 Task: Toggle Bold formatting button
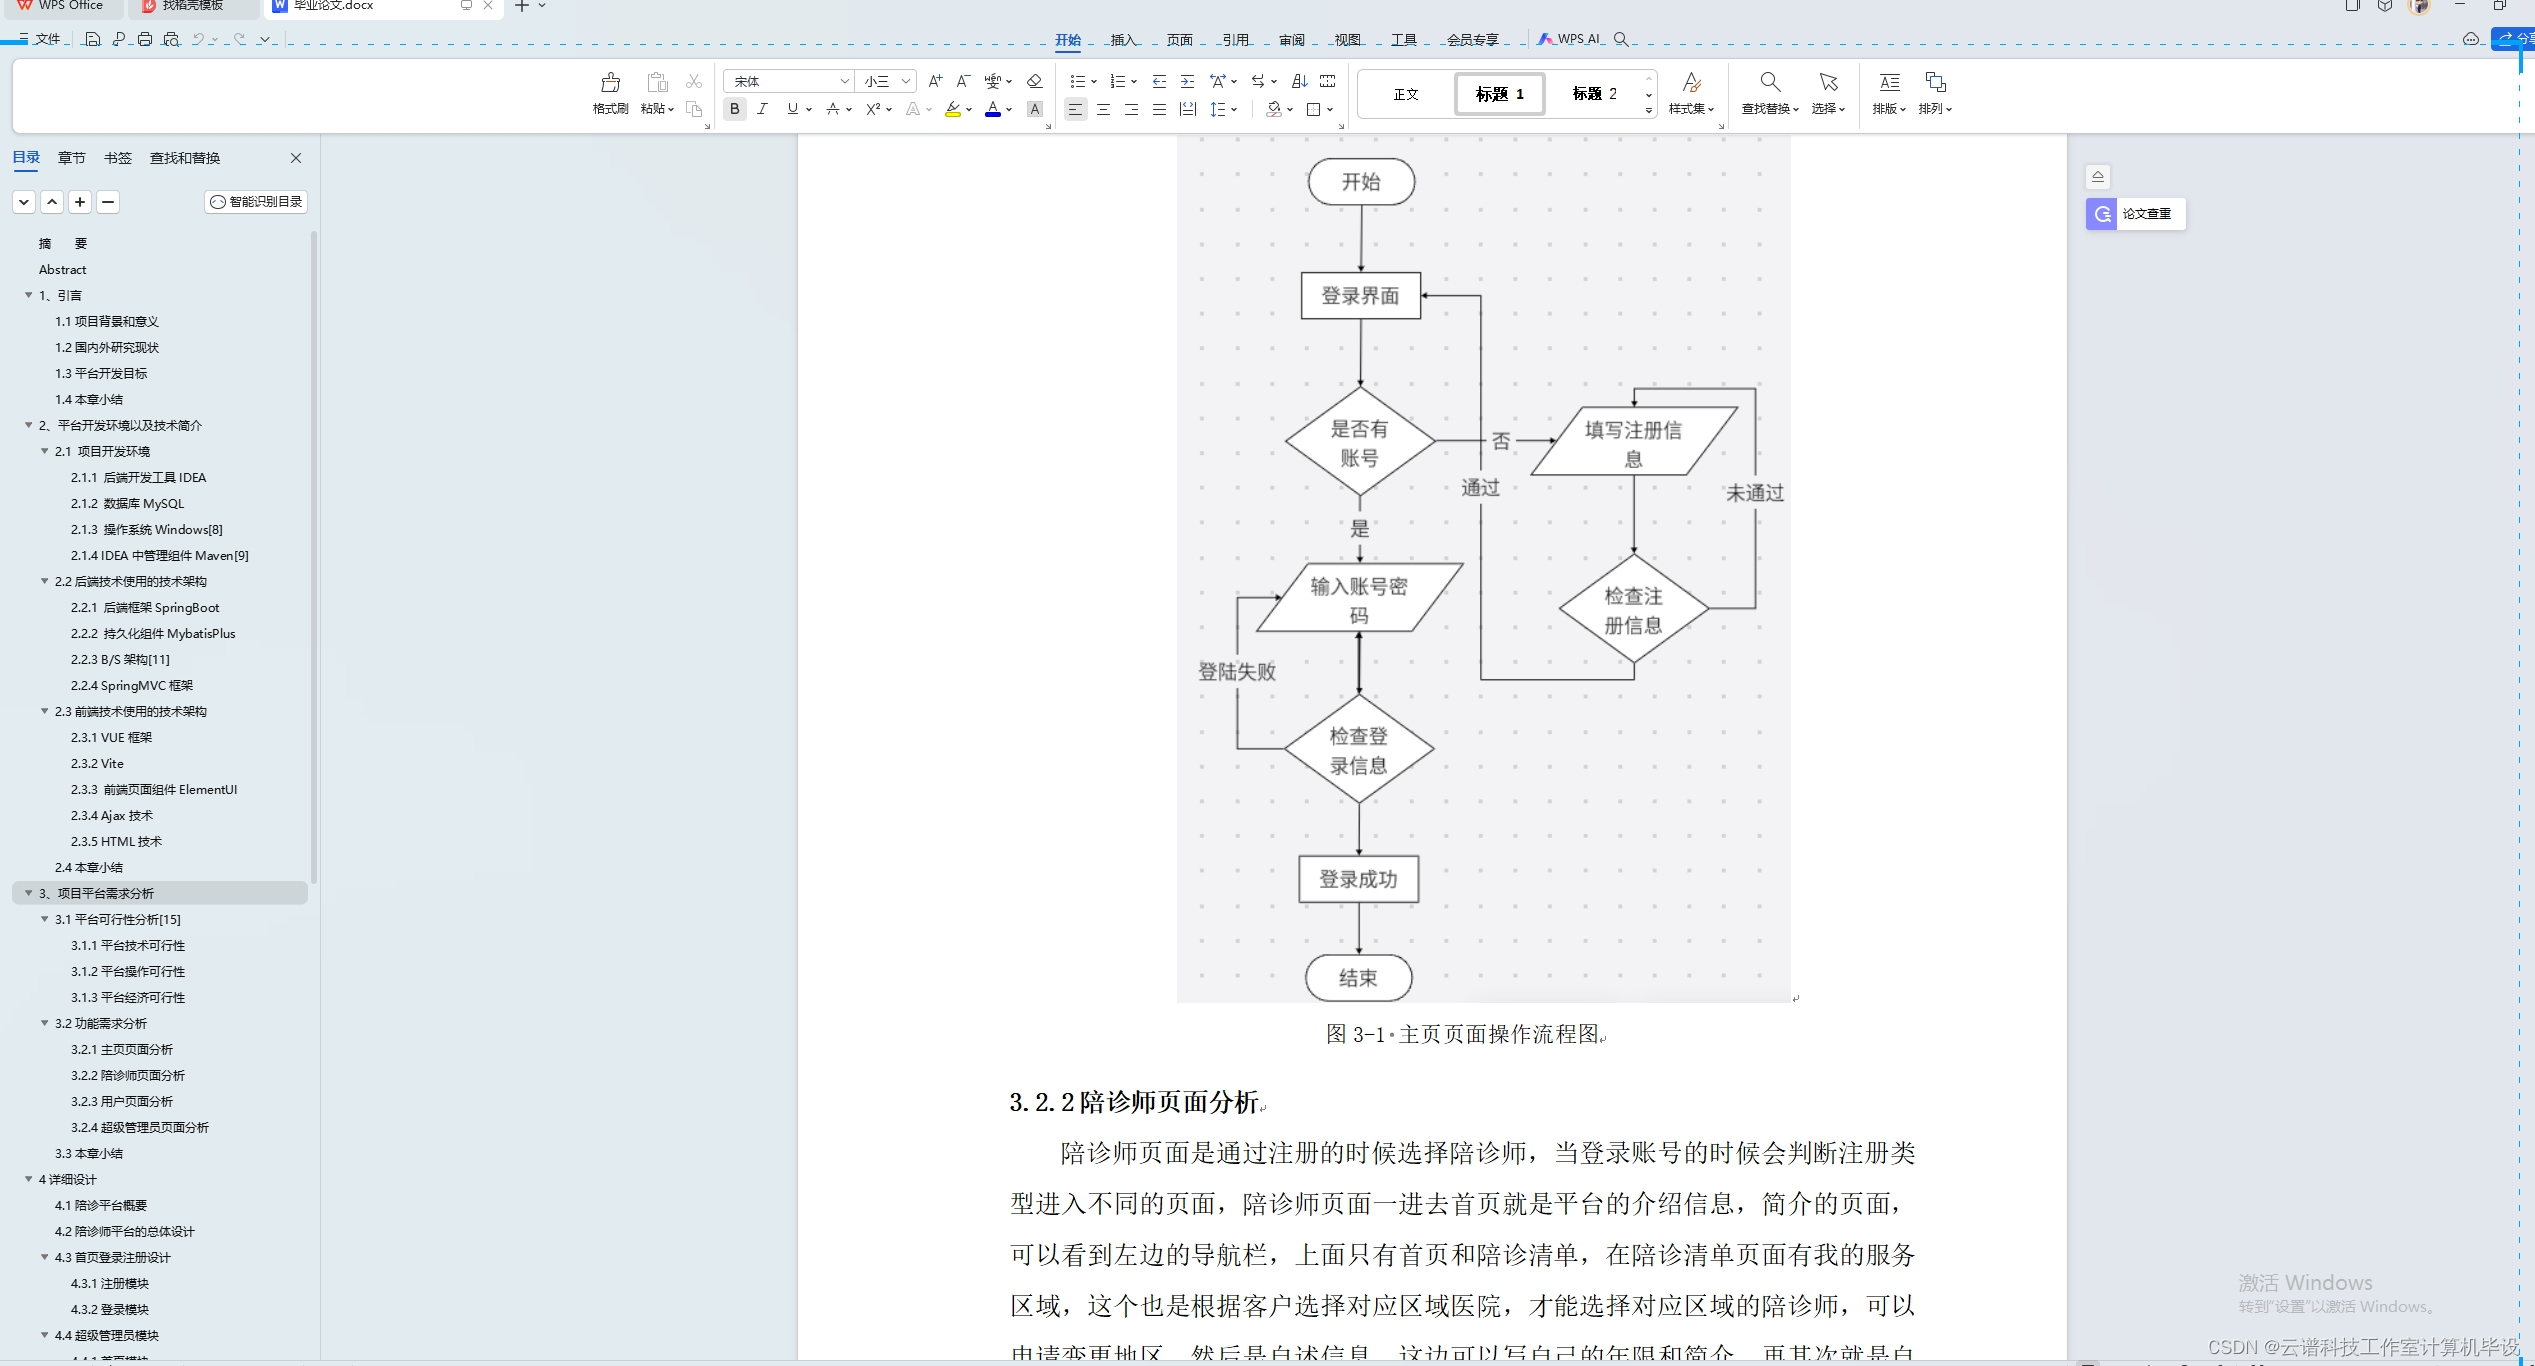[x=735, y=109]
